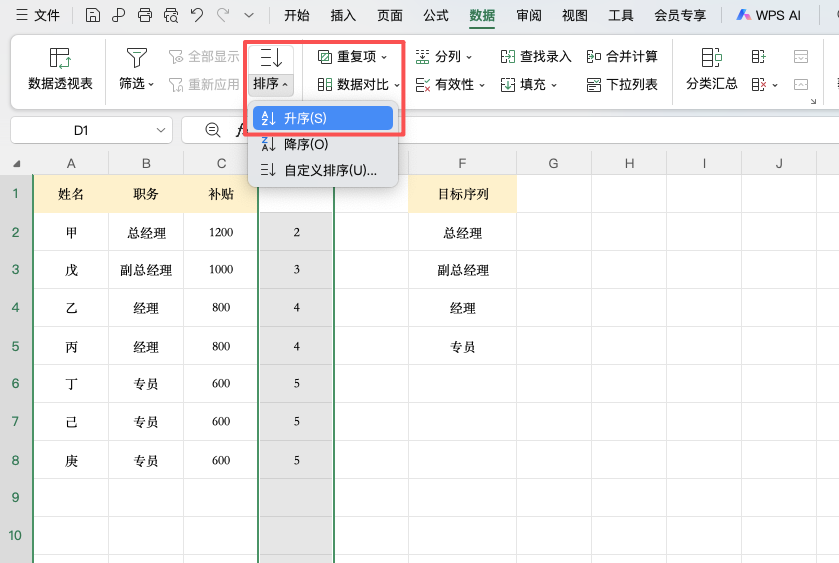Click the 全部显示 button

pos(203,56)
